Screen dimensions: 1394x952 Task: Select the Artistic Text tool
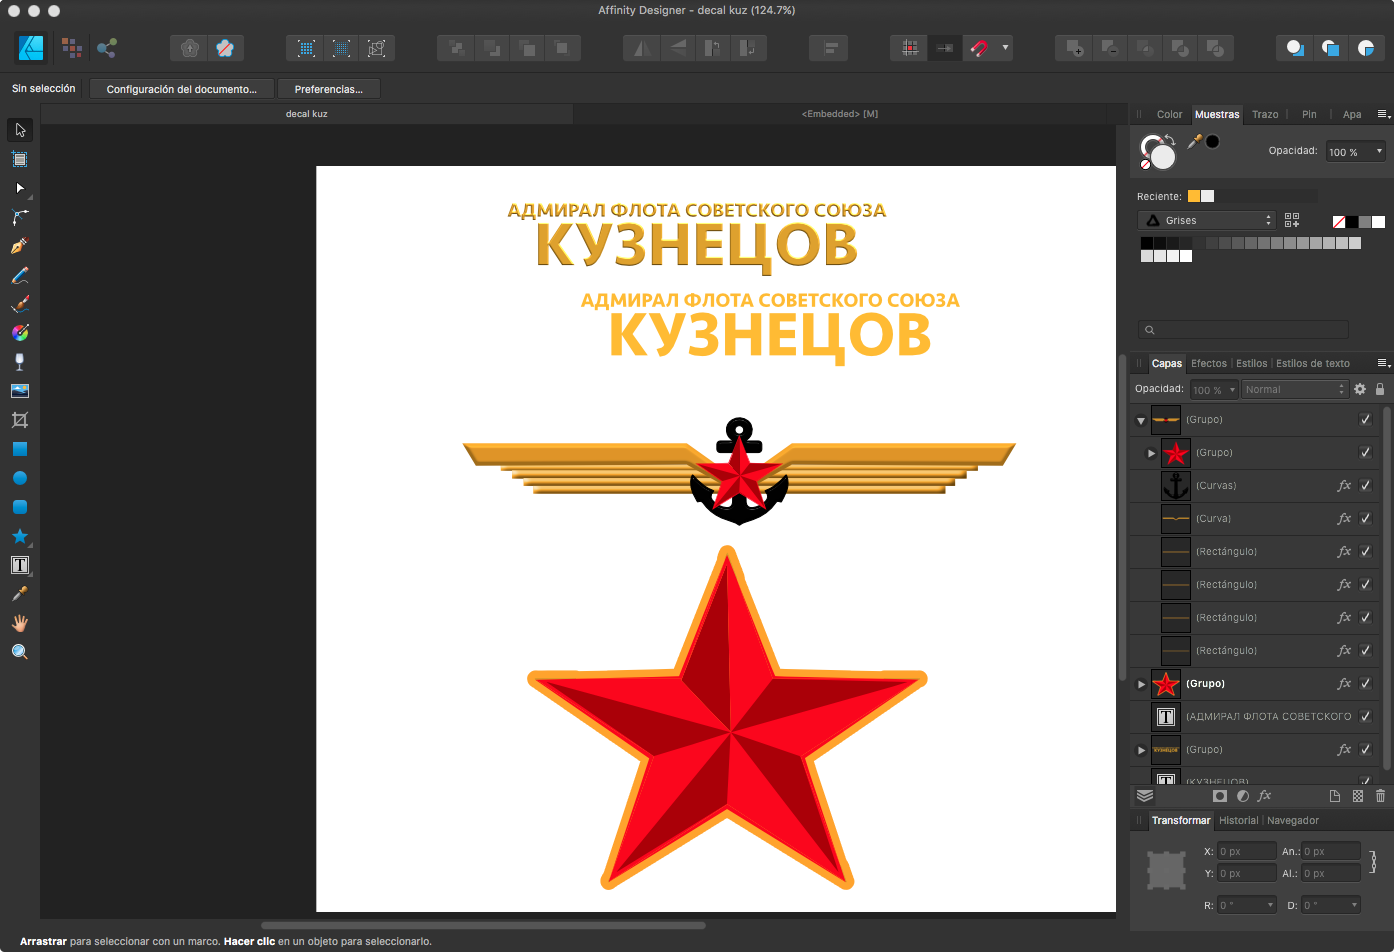click(19, 565)
